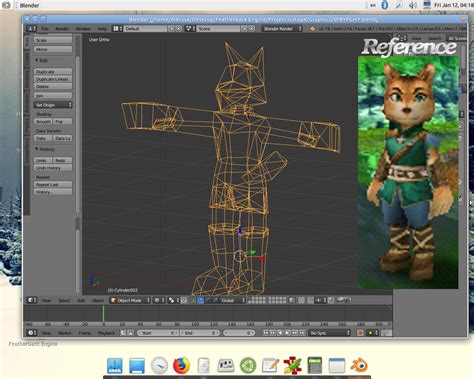Choose the viewport shading mode icon

coord(159,300)
